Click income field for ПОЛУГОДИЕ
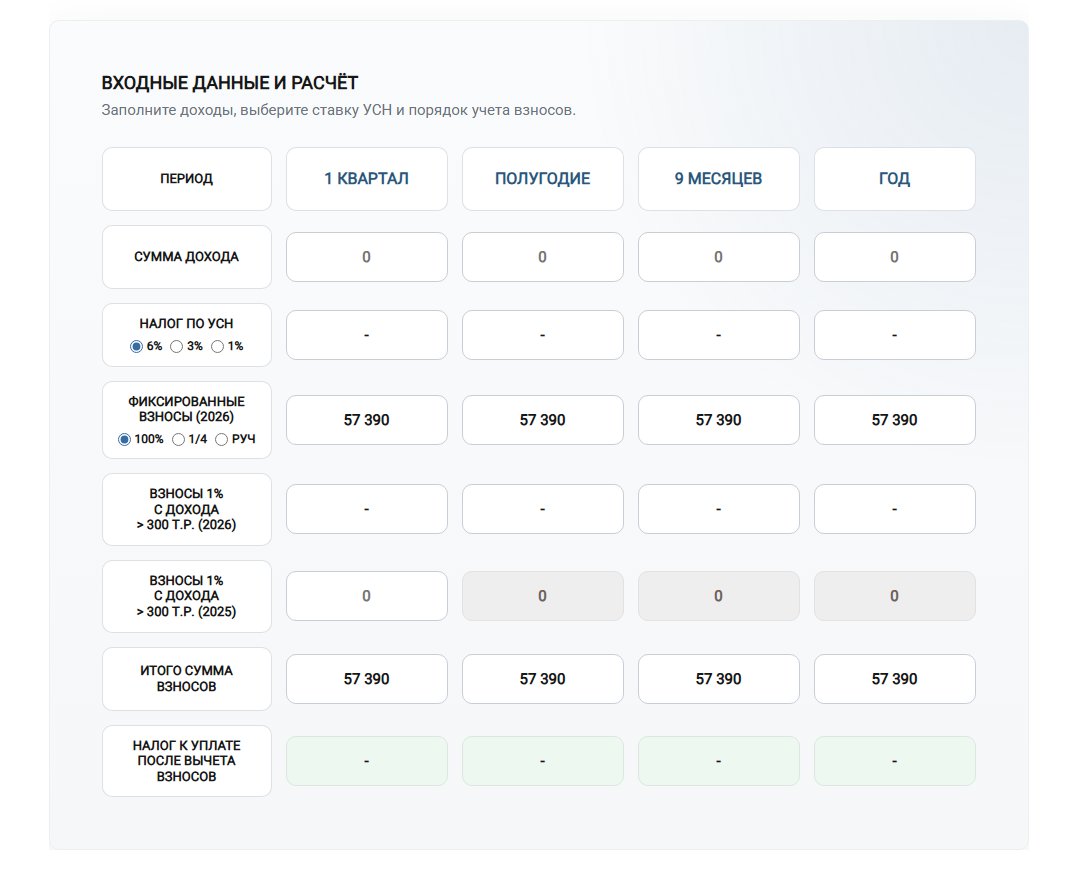 [543, 257]
